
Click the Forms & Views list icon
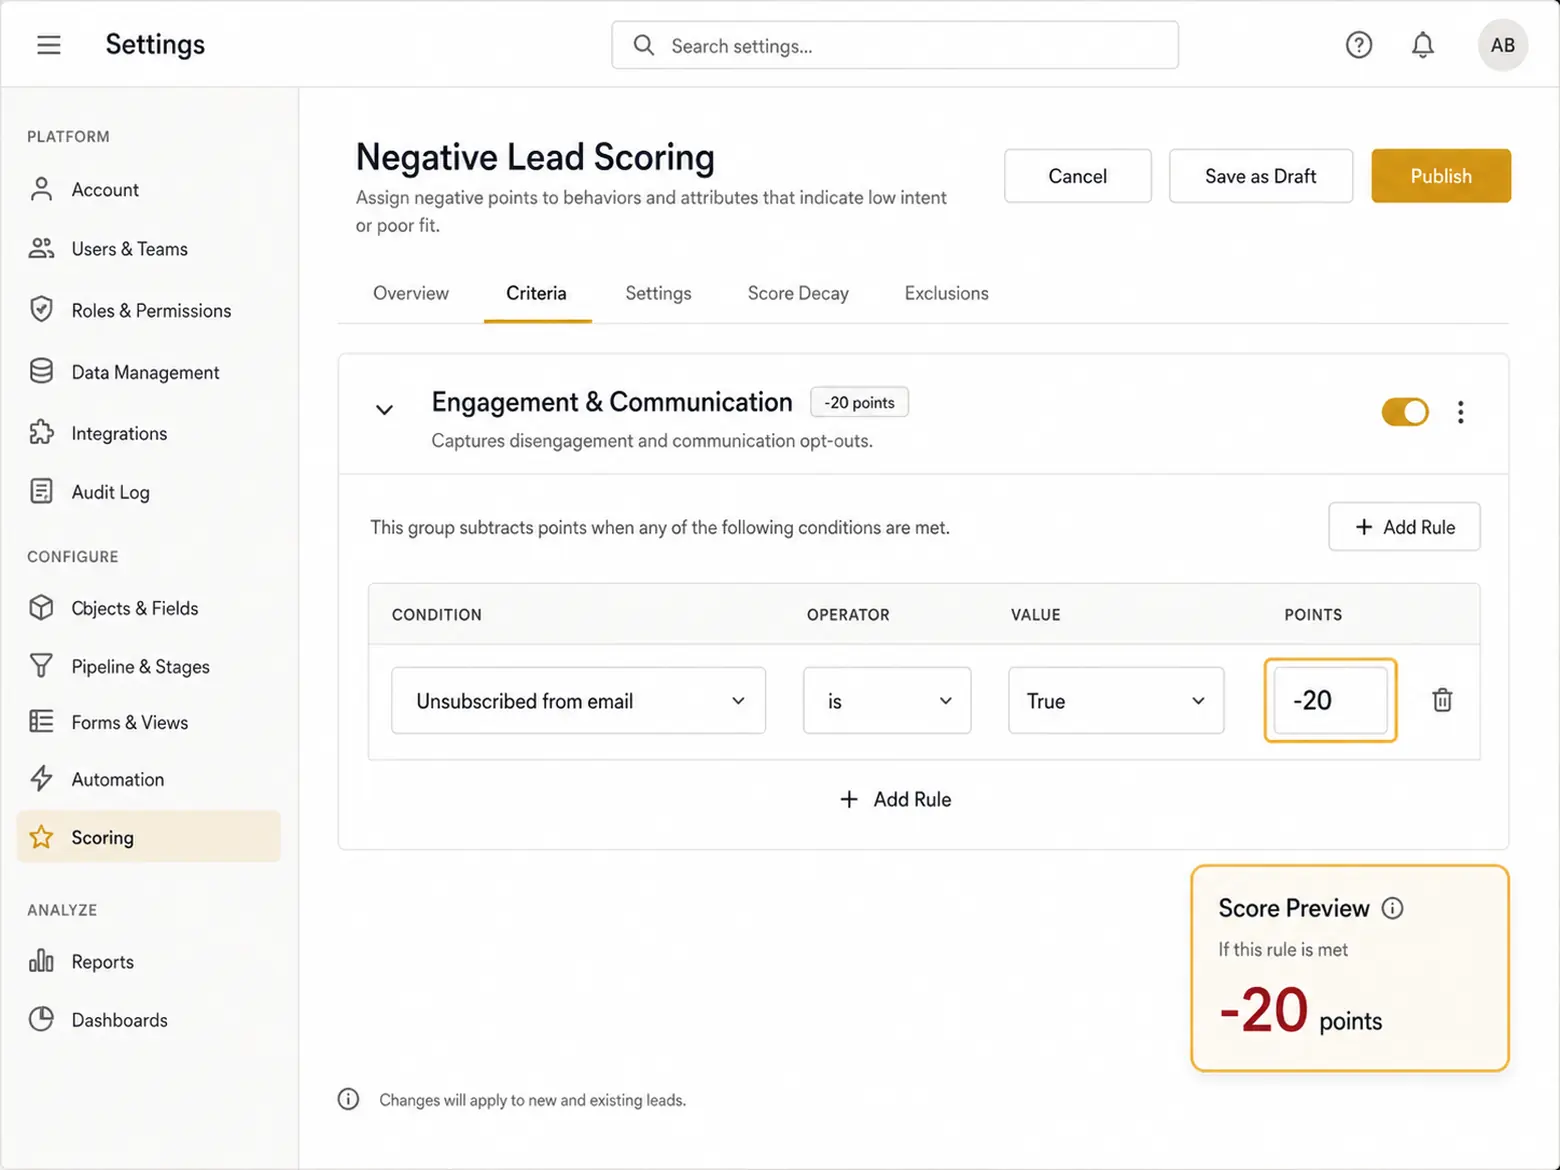41,721
